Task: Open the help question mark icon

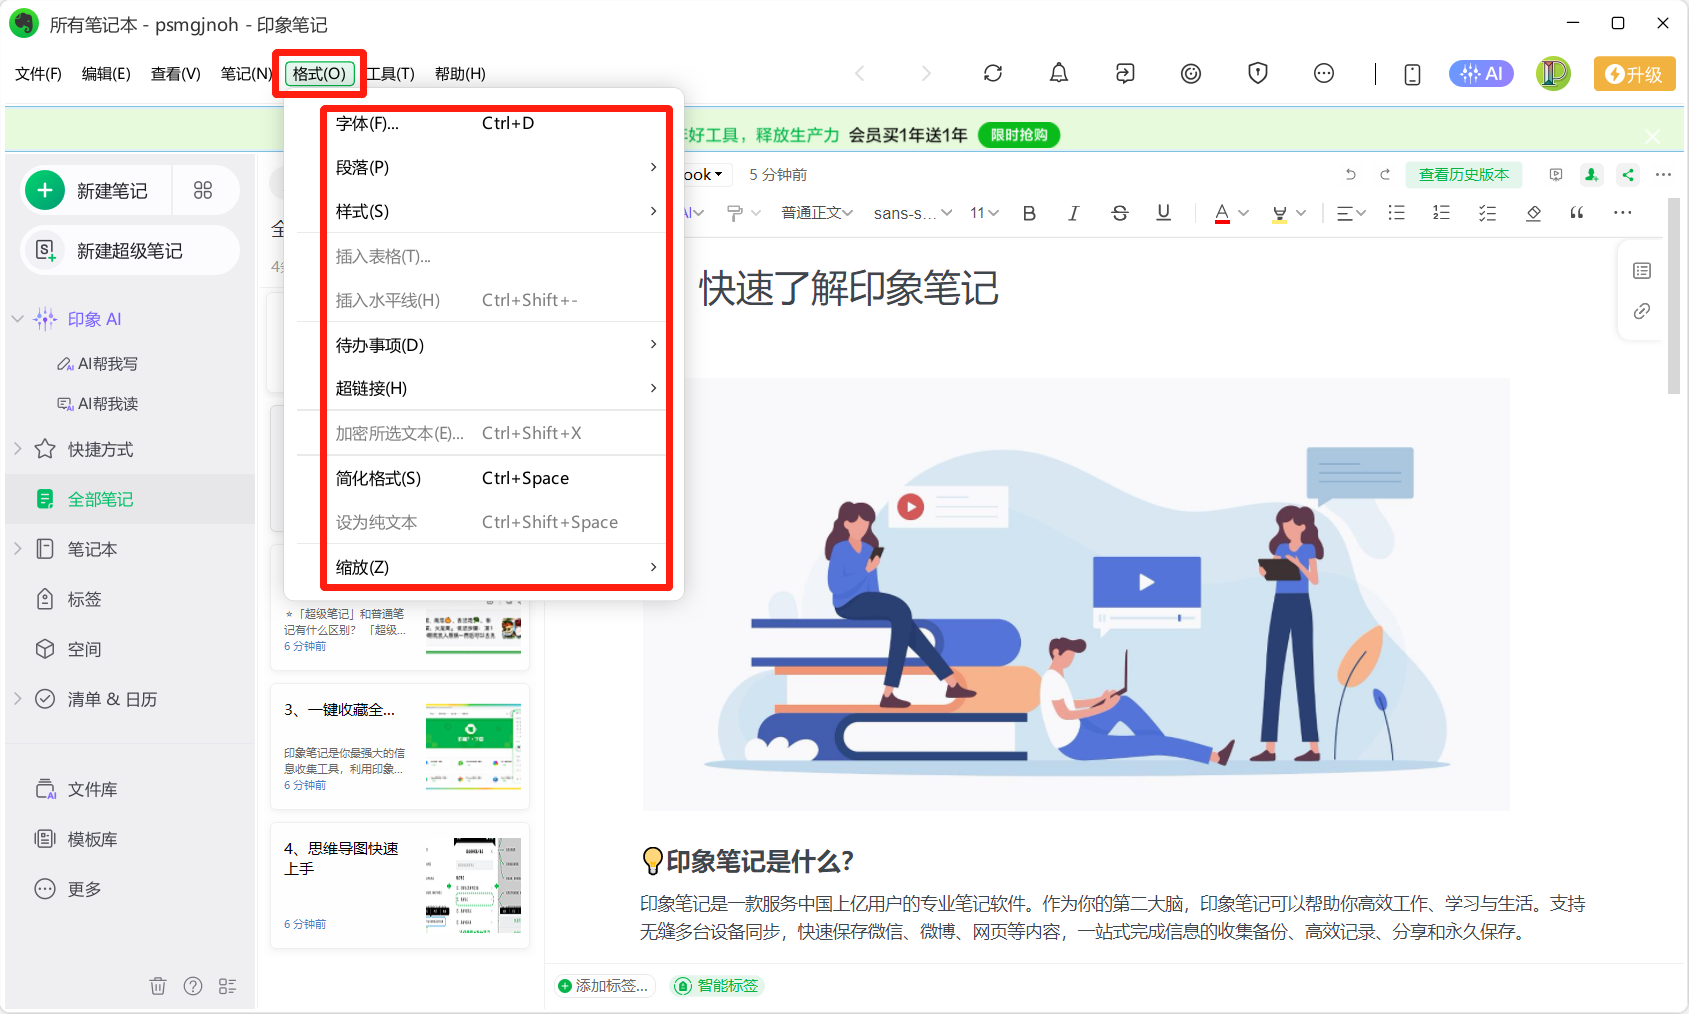Action: [x=193, y=986]
